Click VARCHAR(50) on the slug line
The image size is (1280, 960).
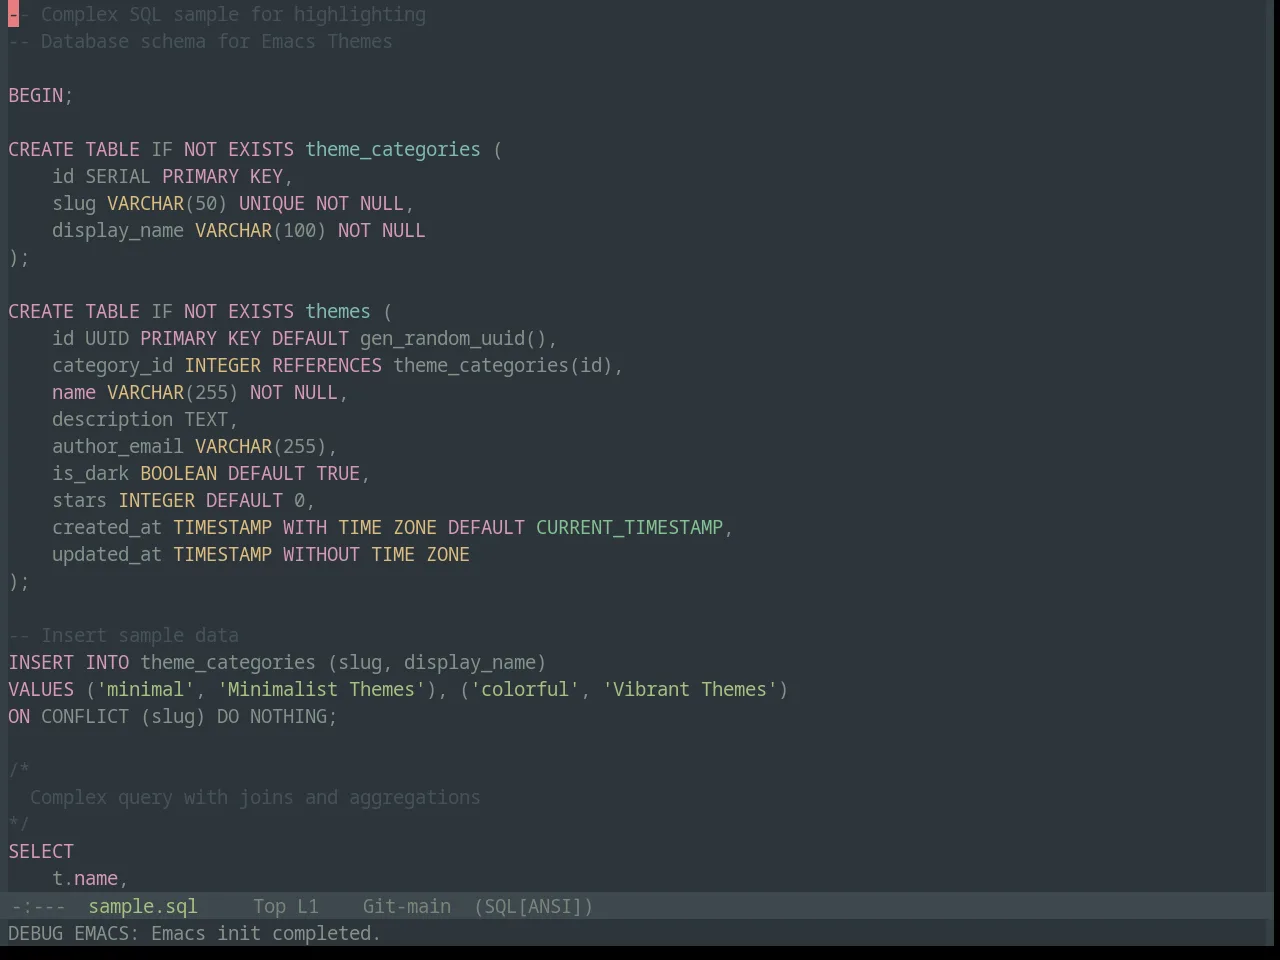click(167, 203)
